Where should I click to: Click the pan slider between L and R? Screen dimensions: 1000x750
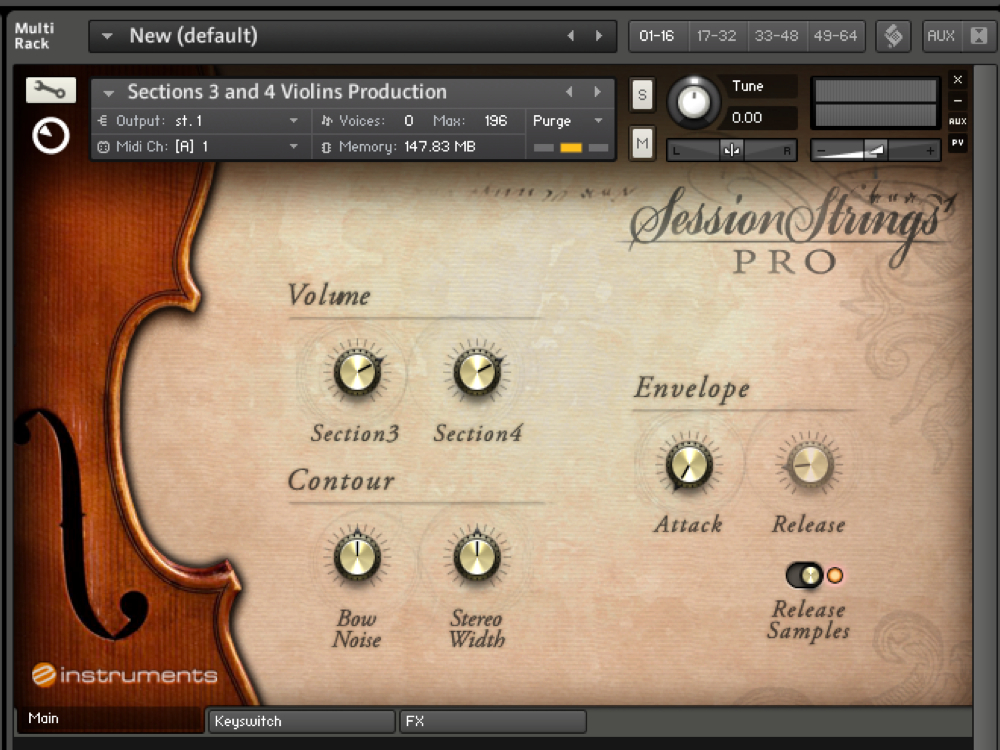point(732,151)
